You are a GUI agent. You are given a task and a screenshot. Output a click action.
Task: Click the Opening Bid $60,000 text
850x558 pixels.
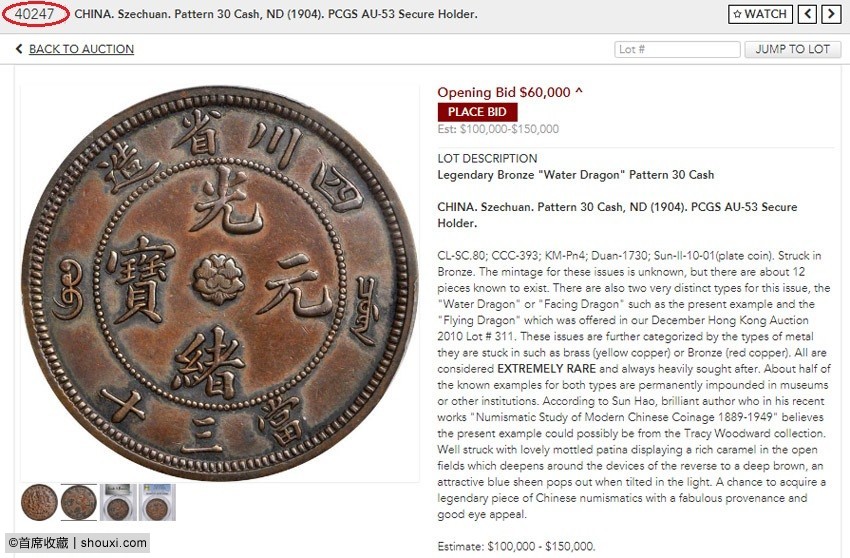[504, 92]
